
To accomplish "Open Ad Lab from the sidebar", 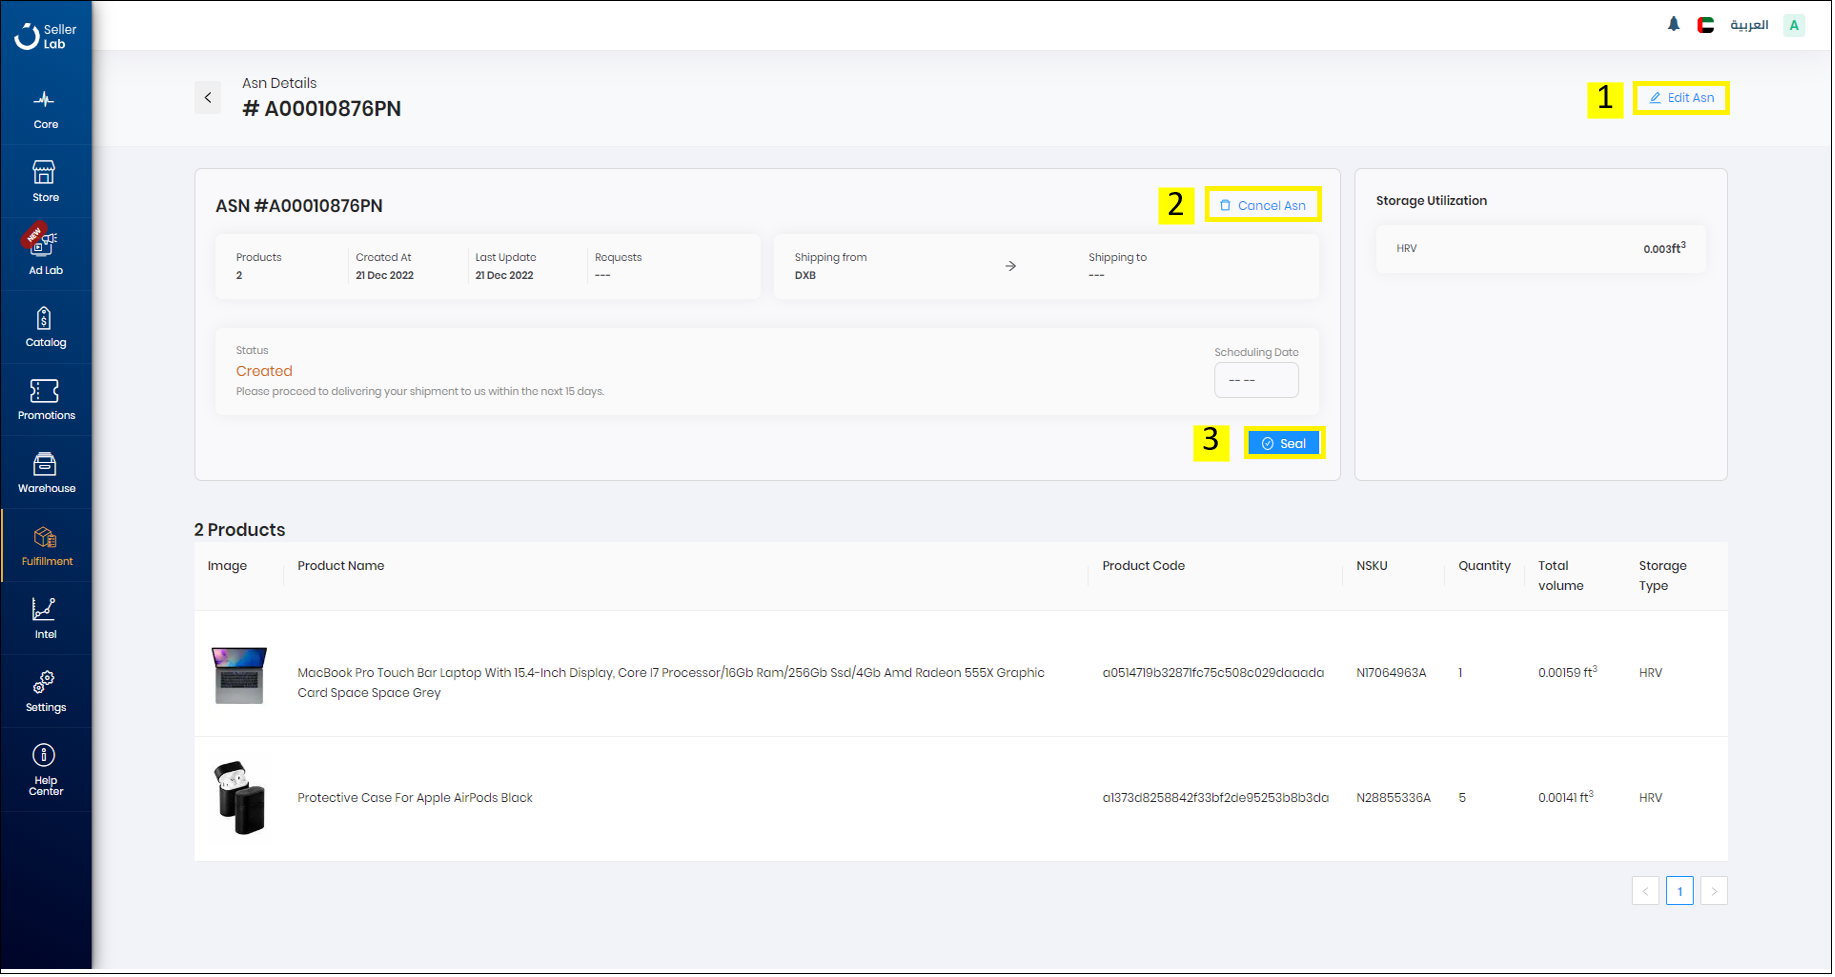I will (45, 253).
